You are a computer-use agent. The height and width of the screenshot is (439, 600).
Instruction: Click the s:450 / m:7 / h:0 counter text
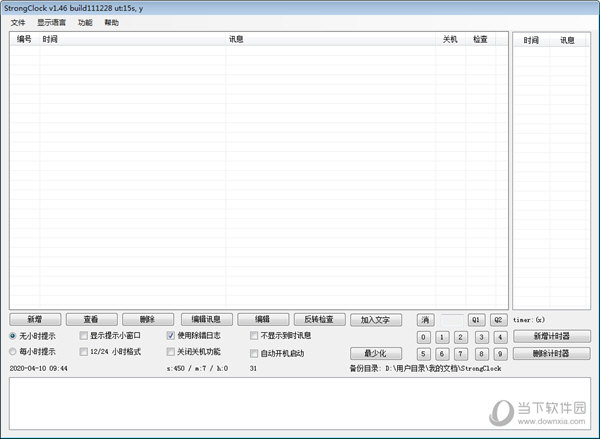[x=197, y=368]
